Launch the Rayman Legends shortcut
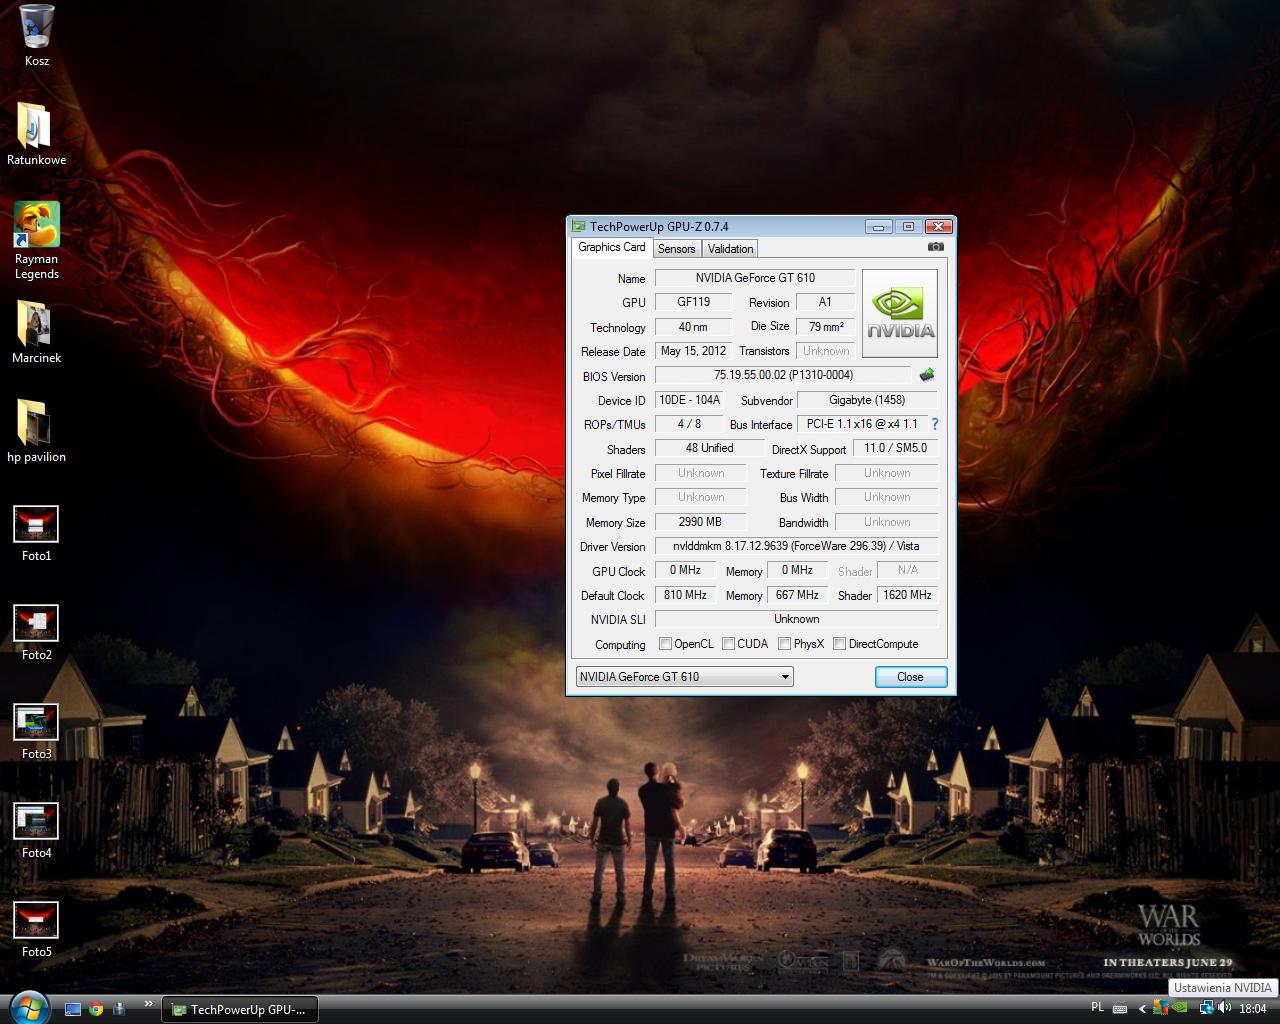This screenshot has height=1024, width=1280. [37, 241]
